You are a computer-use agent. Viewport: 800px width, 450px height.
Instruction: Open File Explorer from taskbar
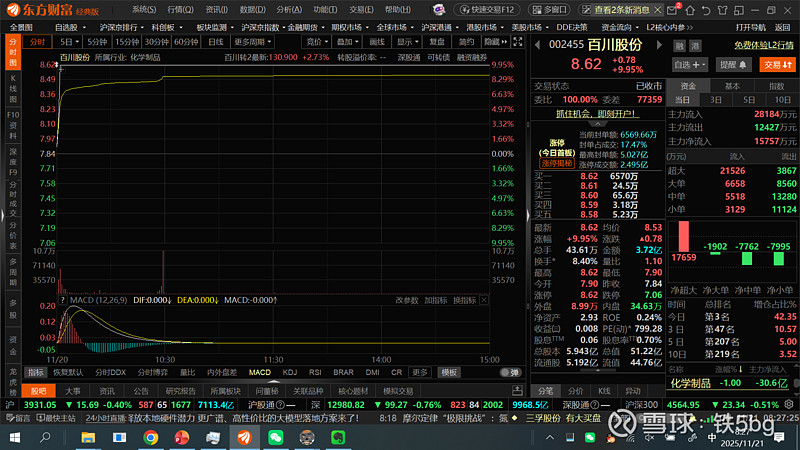tap(88, 437)
